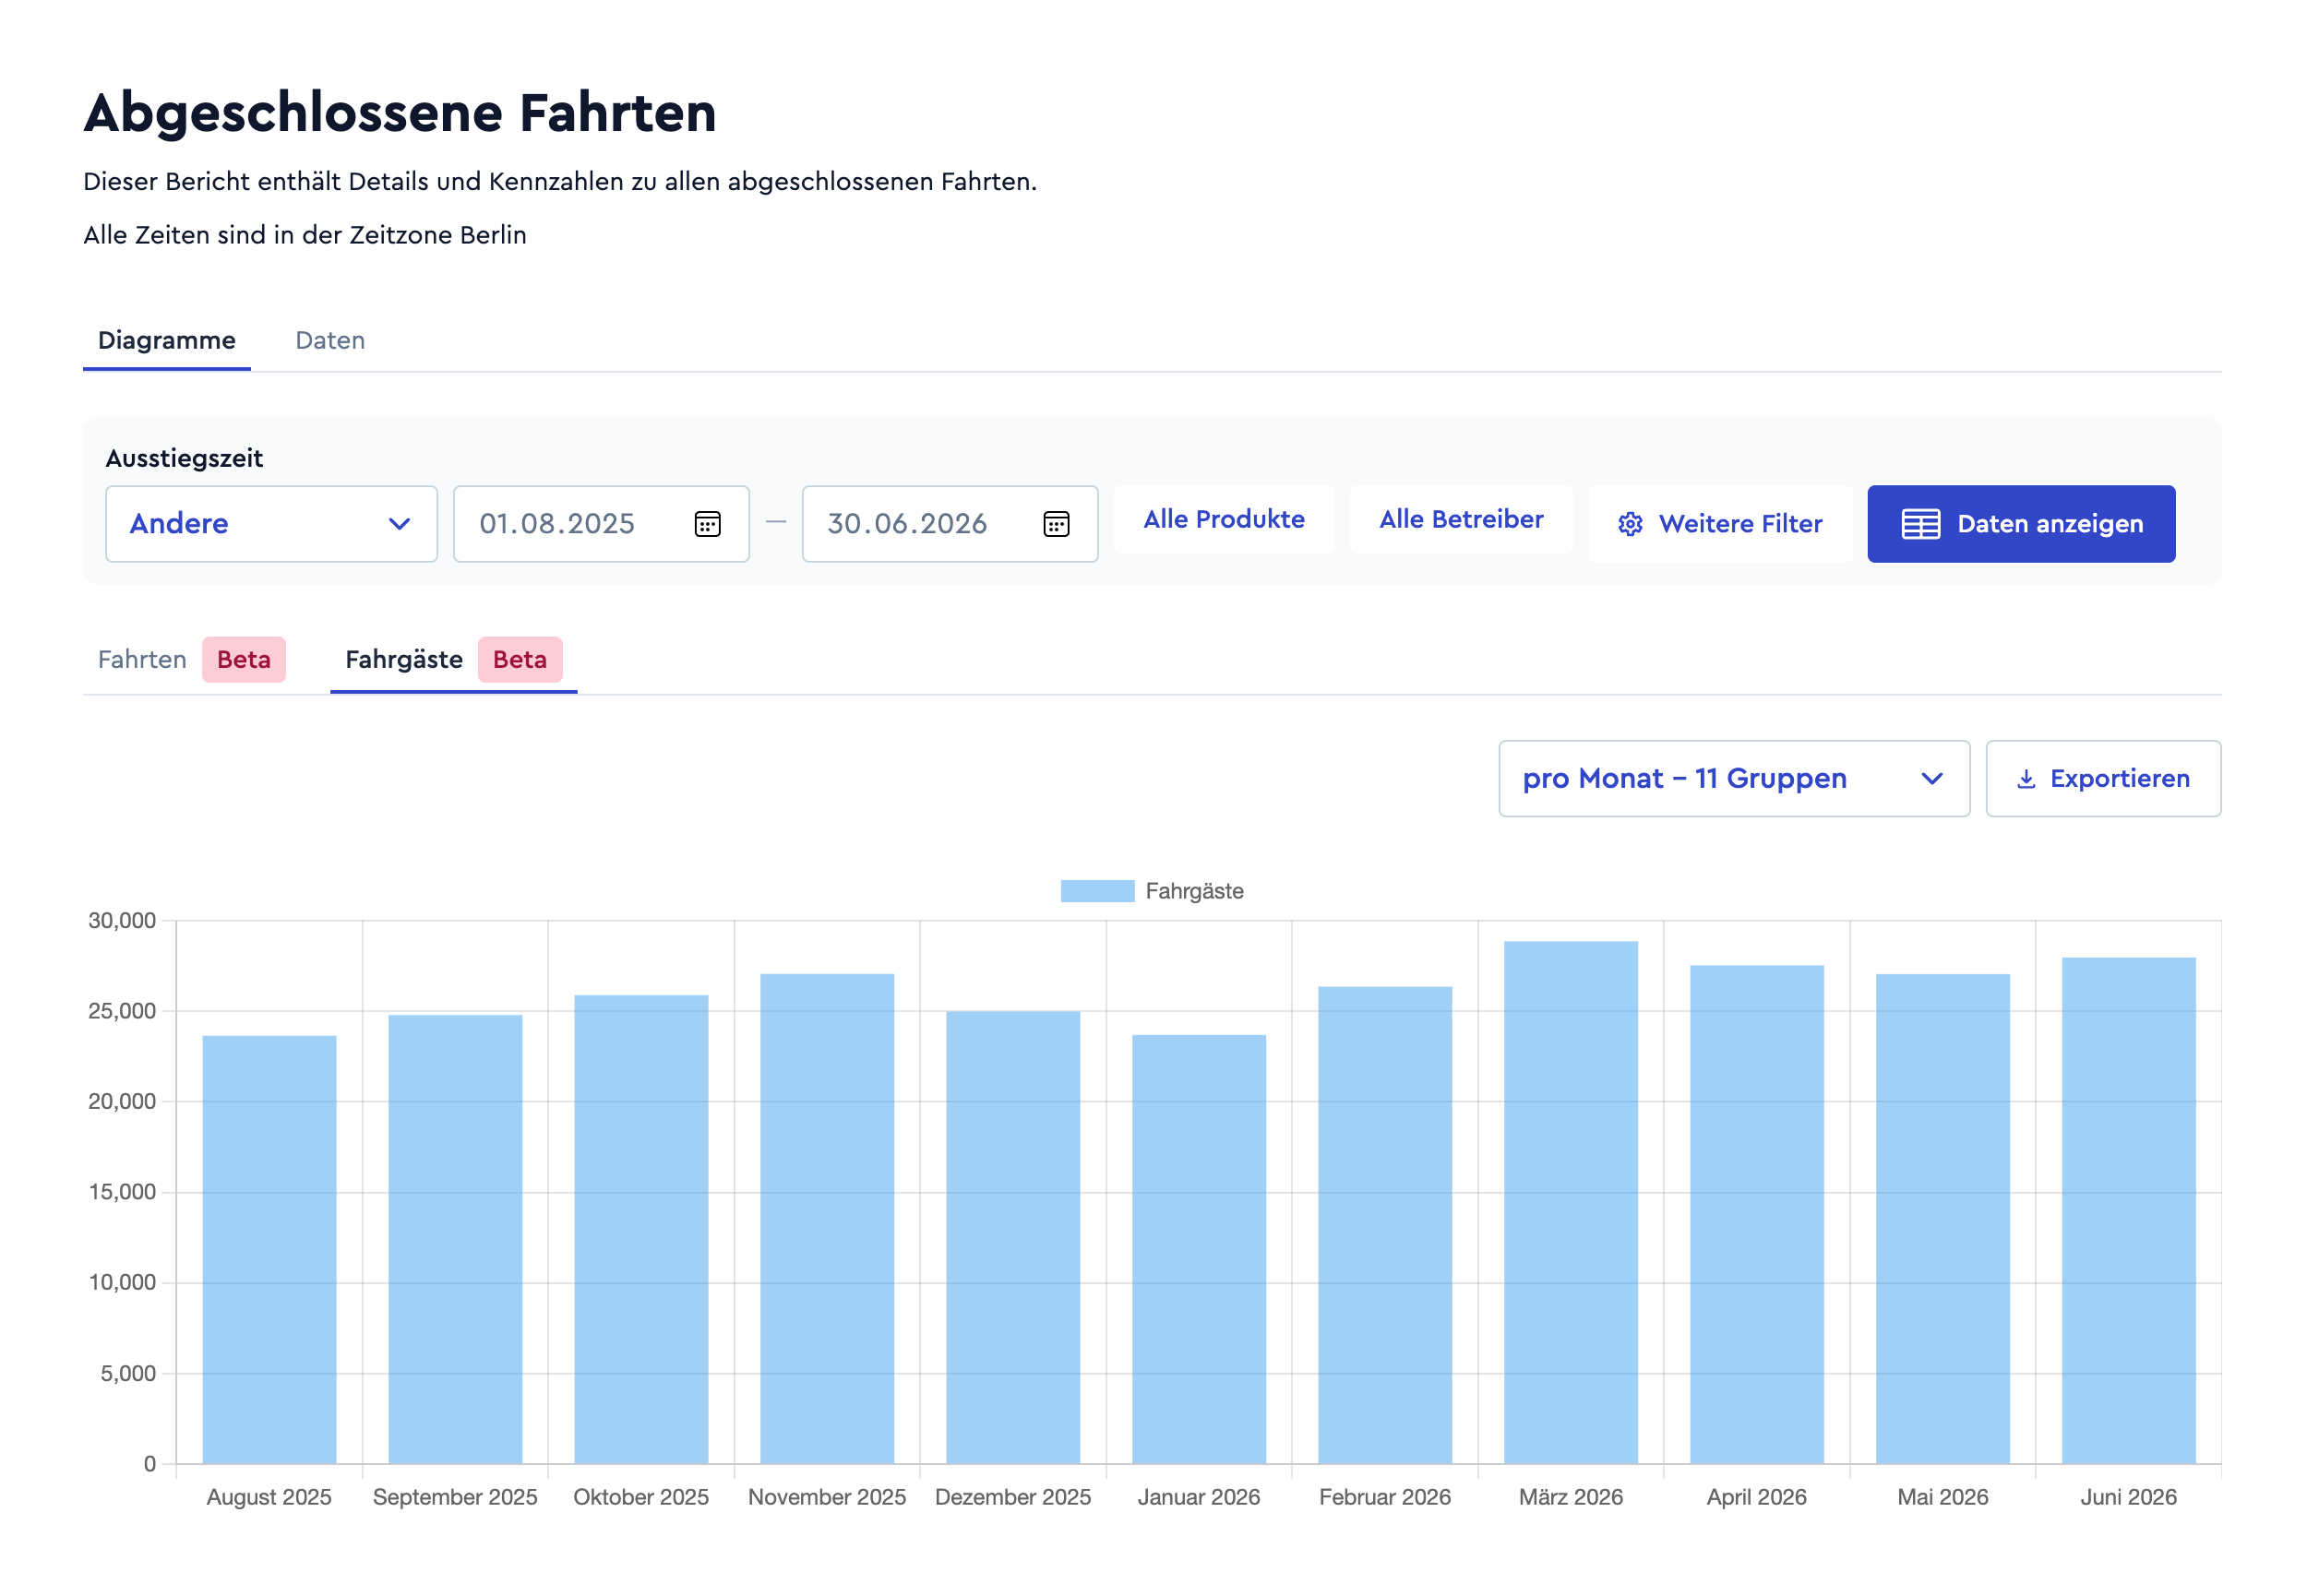
Task: Switch to the Daten tab
Action: (x=330, y=341)
